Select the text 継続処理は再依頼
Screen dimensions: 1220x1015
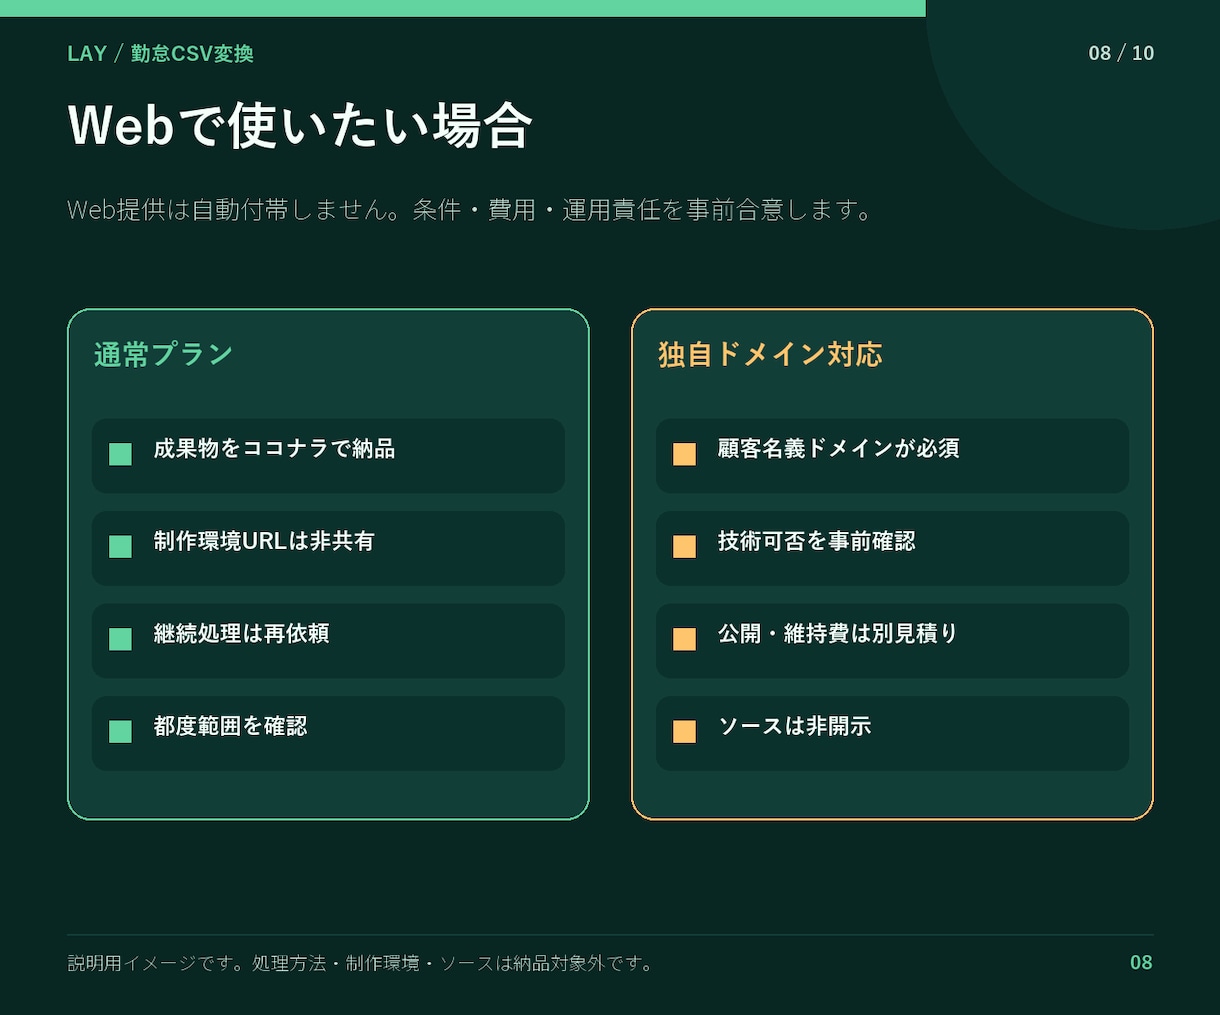241,634
